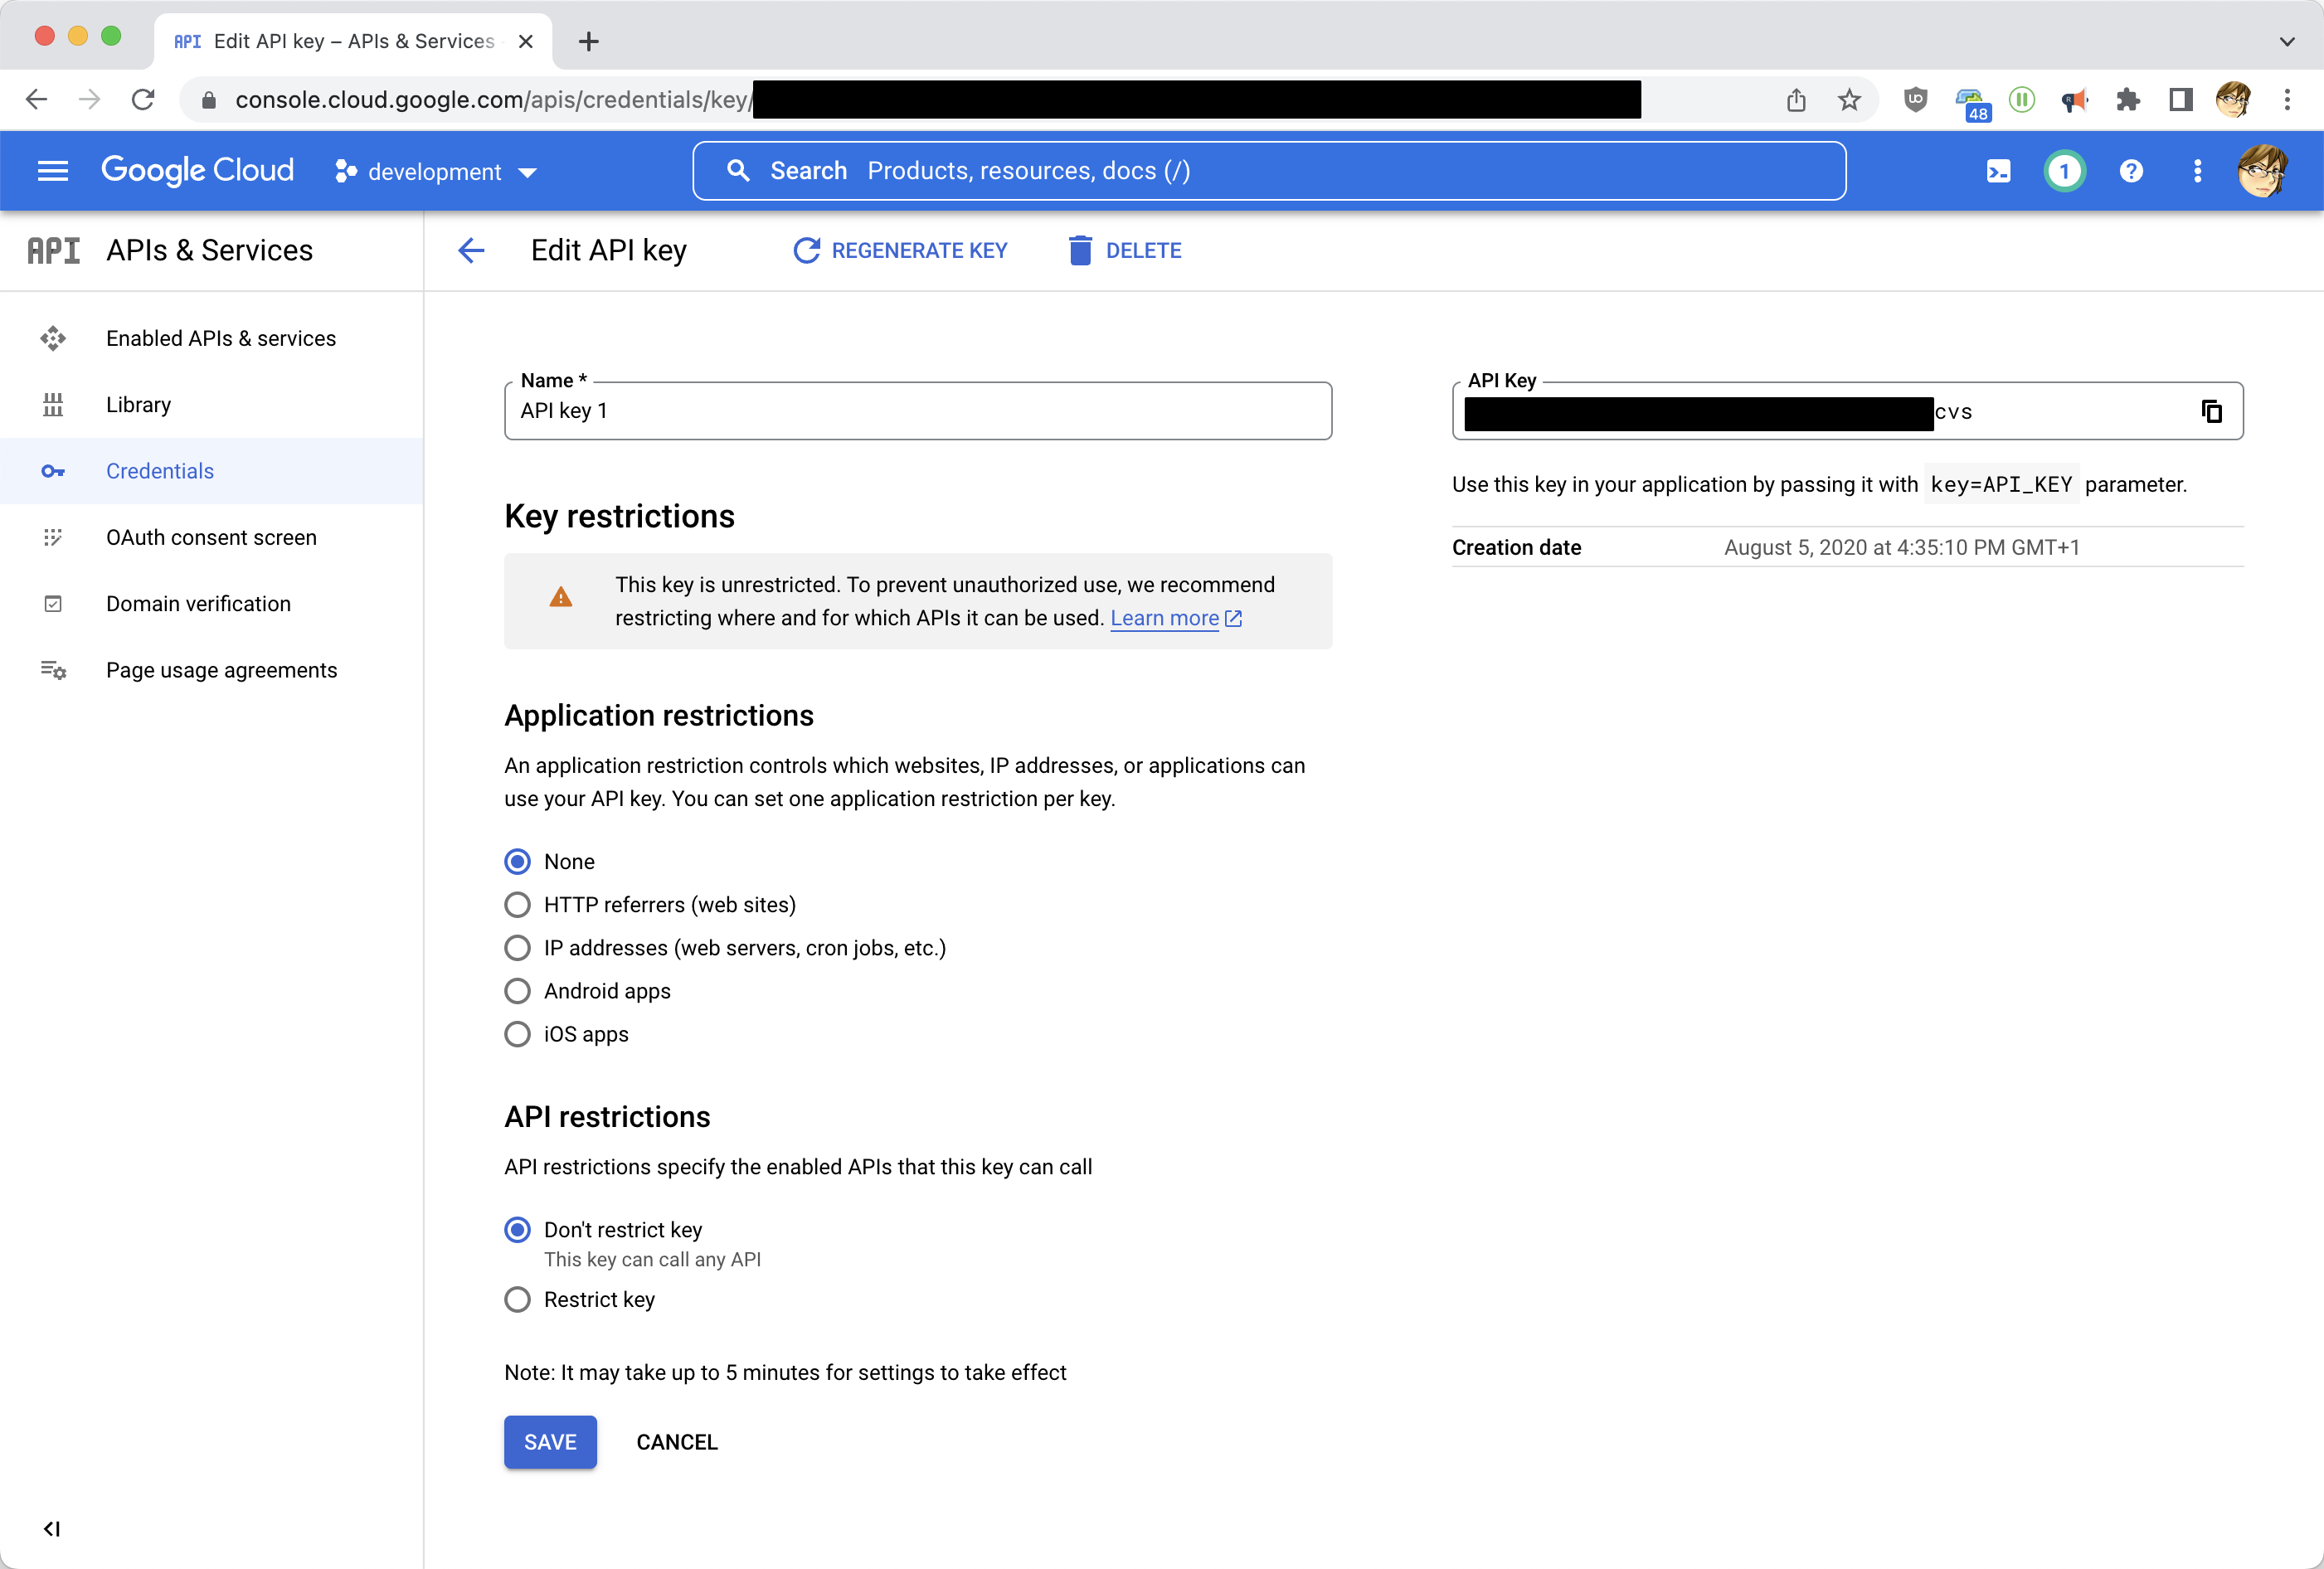
Task: Expand the browser tab overflow chevron
Action: click(x=2286, y=41)
